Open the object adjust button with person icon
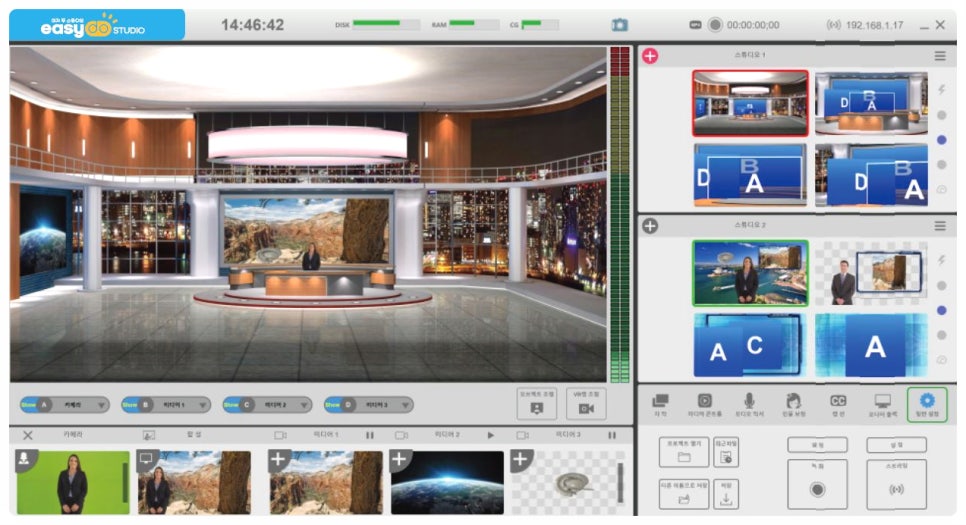The image size is (966, 525). (537, 404)
